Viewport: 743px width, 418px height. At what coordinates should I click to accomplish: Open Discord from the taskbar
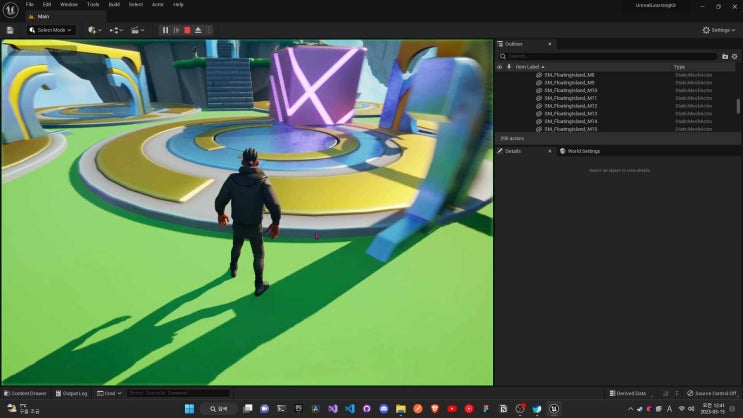[x=384, y=409]
